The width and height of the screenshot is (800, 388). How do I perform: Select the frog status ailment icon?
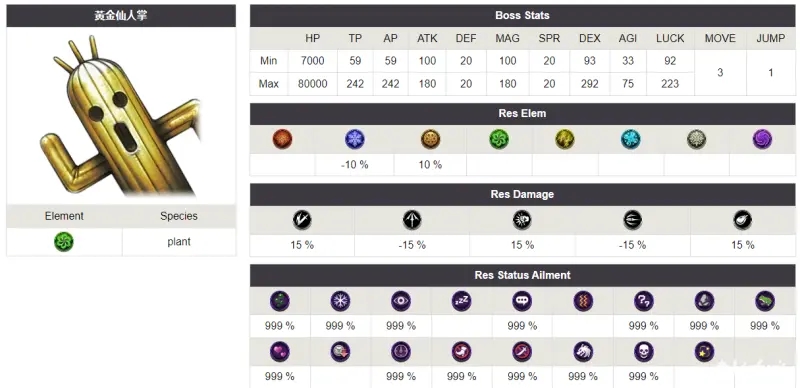(765, 301)
